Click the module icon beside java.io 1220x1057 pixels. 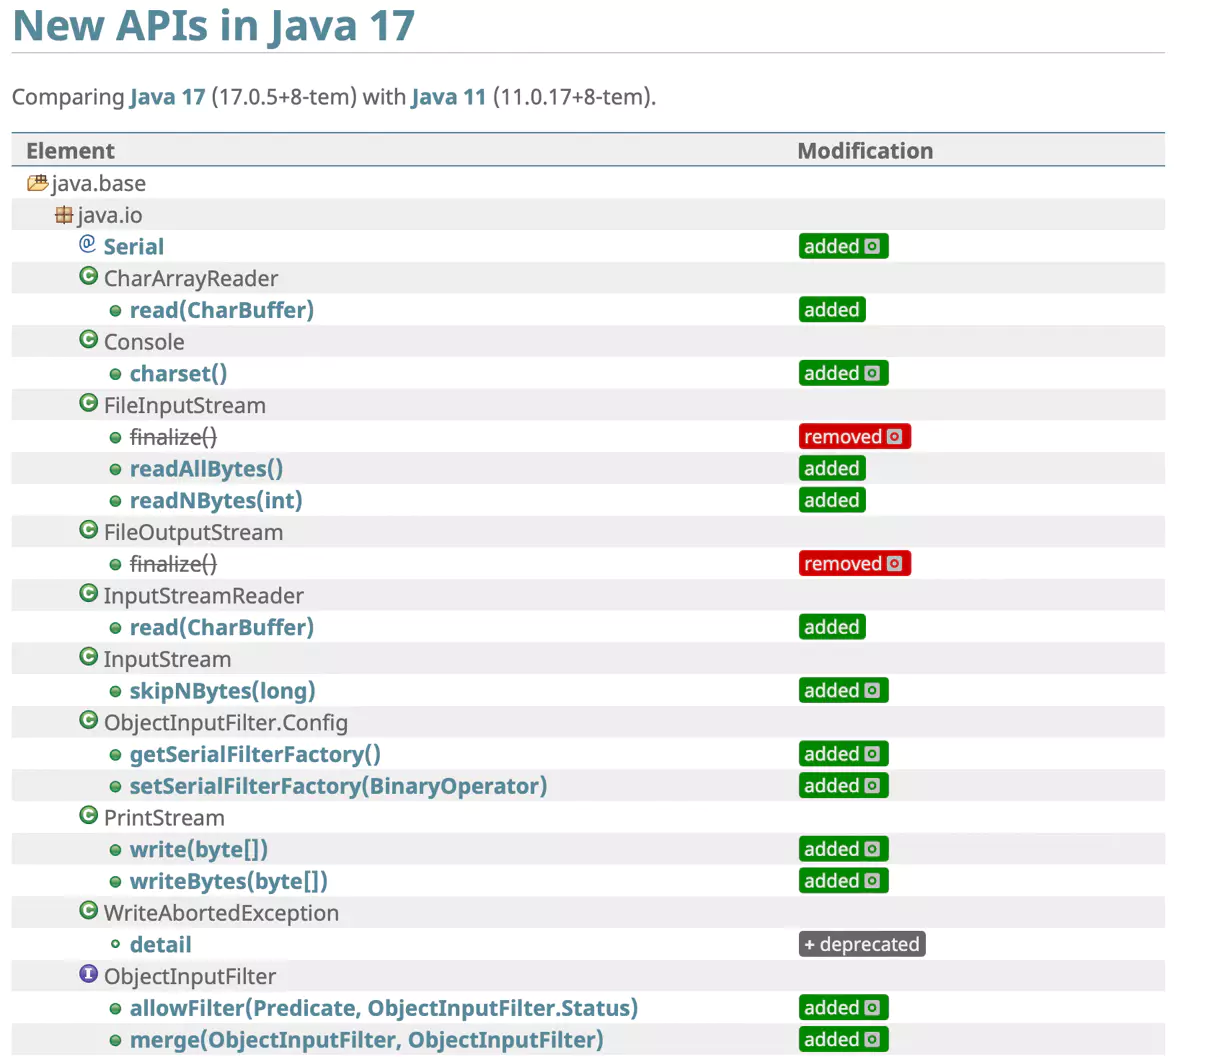[64, 214]
